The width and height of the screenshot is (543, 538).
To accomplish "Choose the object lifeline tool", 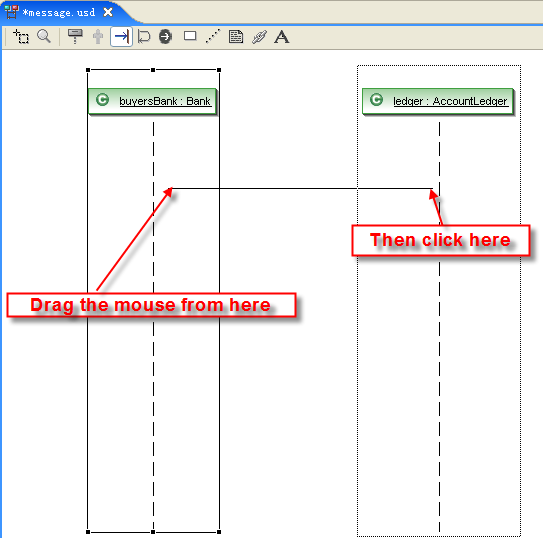I will pyautogui.click(x=75, y=36).
